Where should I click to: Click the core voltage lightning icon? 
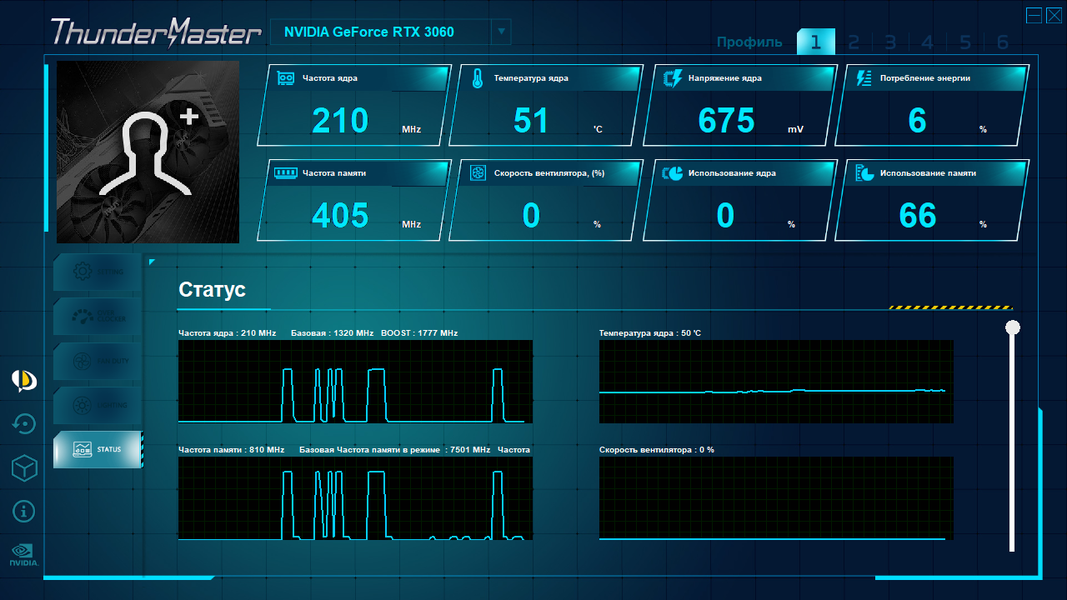click(672, 78)
